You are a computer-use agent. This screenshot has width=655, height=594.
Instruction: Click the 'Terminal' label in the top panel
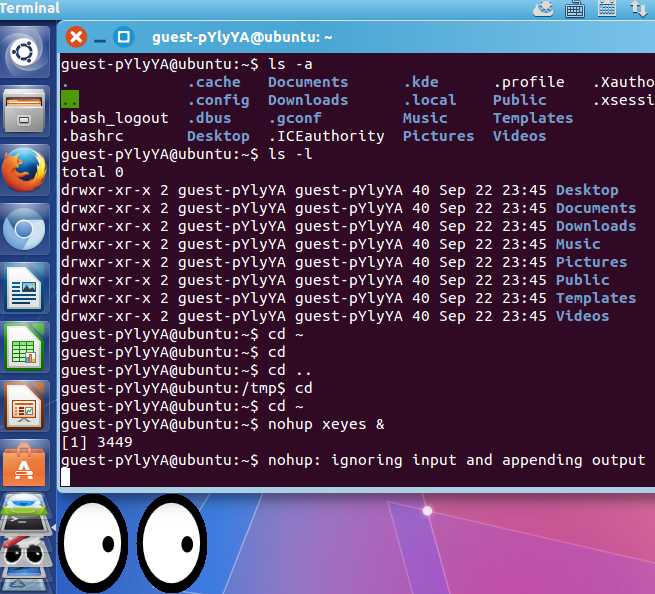(x=30, y=8)
